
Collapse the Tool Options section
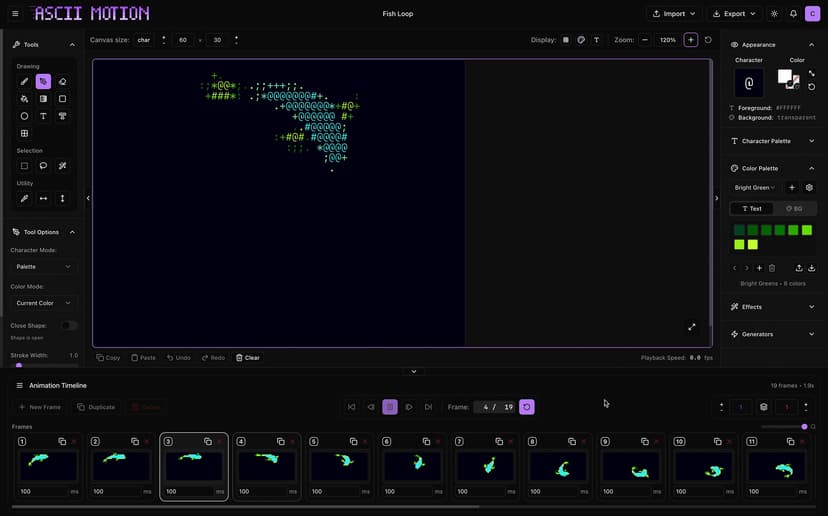pyautogui.click(x=72, y=232)
